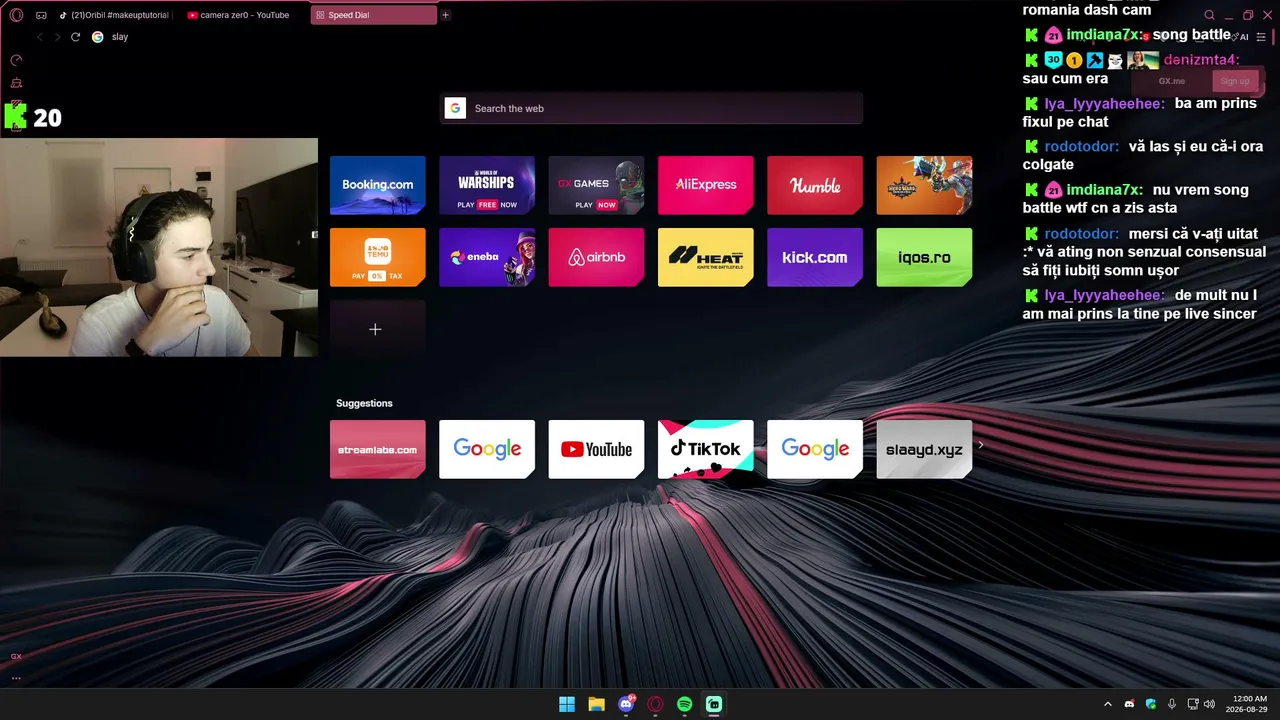Click the Windows Security tray icon
The height and width of the screenshot is (720, 1280).
(x=1150, y=704)
